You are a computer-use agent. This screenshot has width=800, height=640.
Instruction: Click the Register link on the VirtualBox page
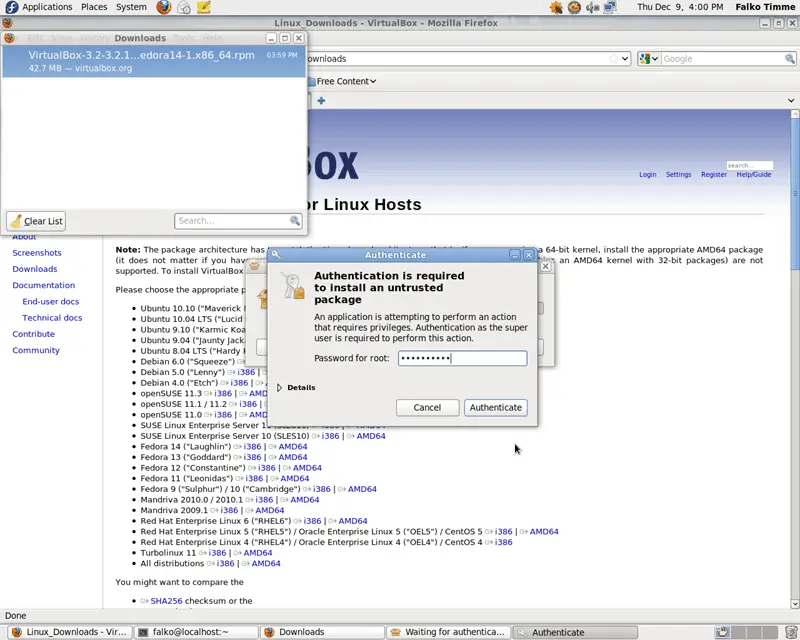coord(713,175)
